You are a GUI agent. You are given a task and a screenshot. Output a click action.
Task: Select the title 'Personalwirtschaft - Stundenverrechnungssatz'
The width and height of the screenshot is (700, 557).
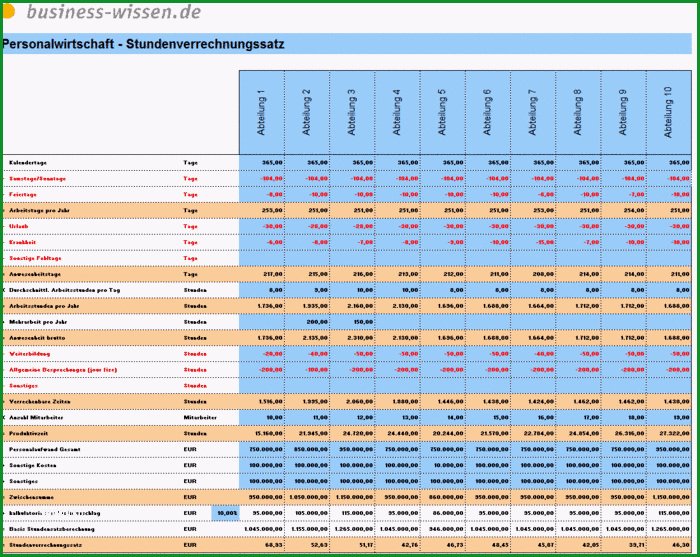143,44
